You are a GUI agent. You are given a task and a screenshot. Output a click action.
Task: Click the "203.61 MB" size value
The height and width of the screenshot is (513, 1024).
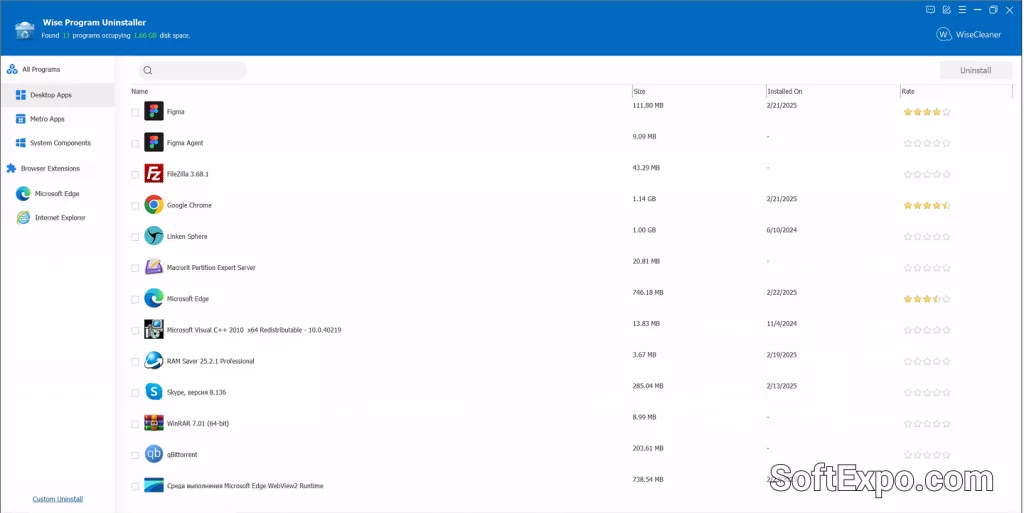point(648,448)
